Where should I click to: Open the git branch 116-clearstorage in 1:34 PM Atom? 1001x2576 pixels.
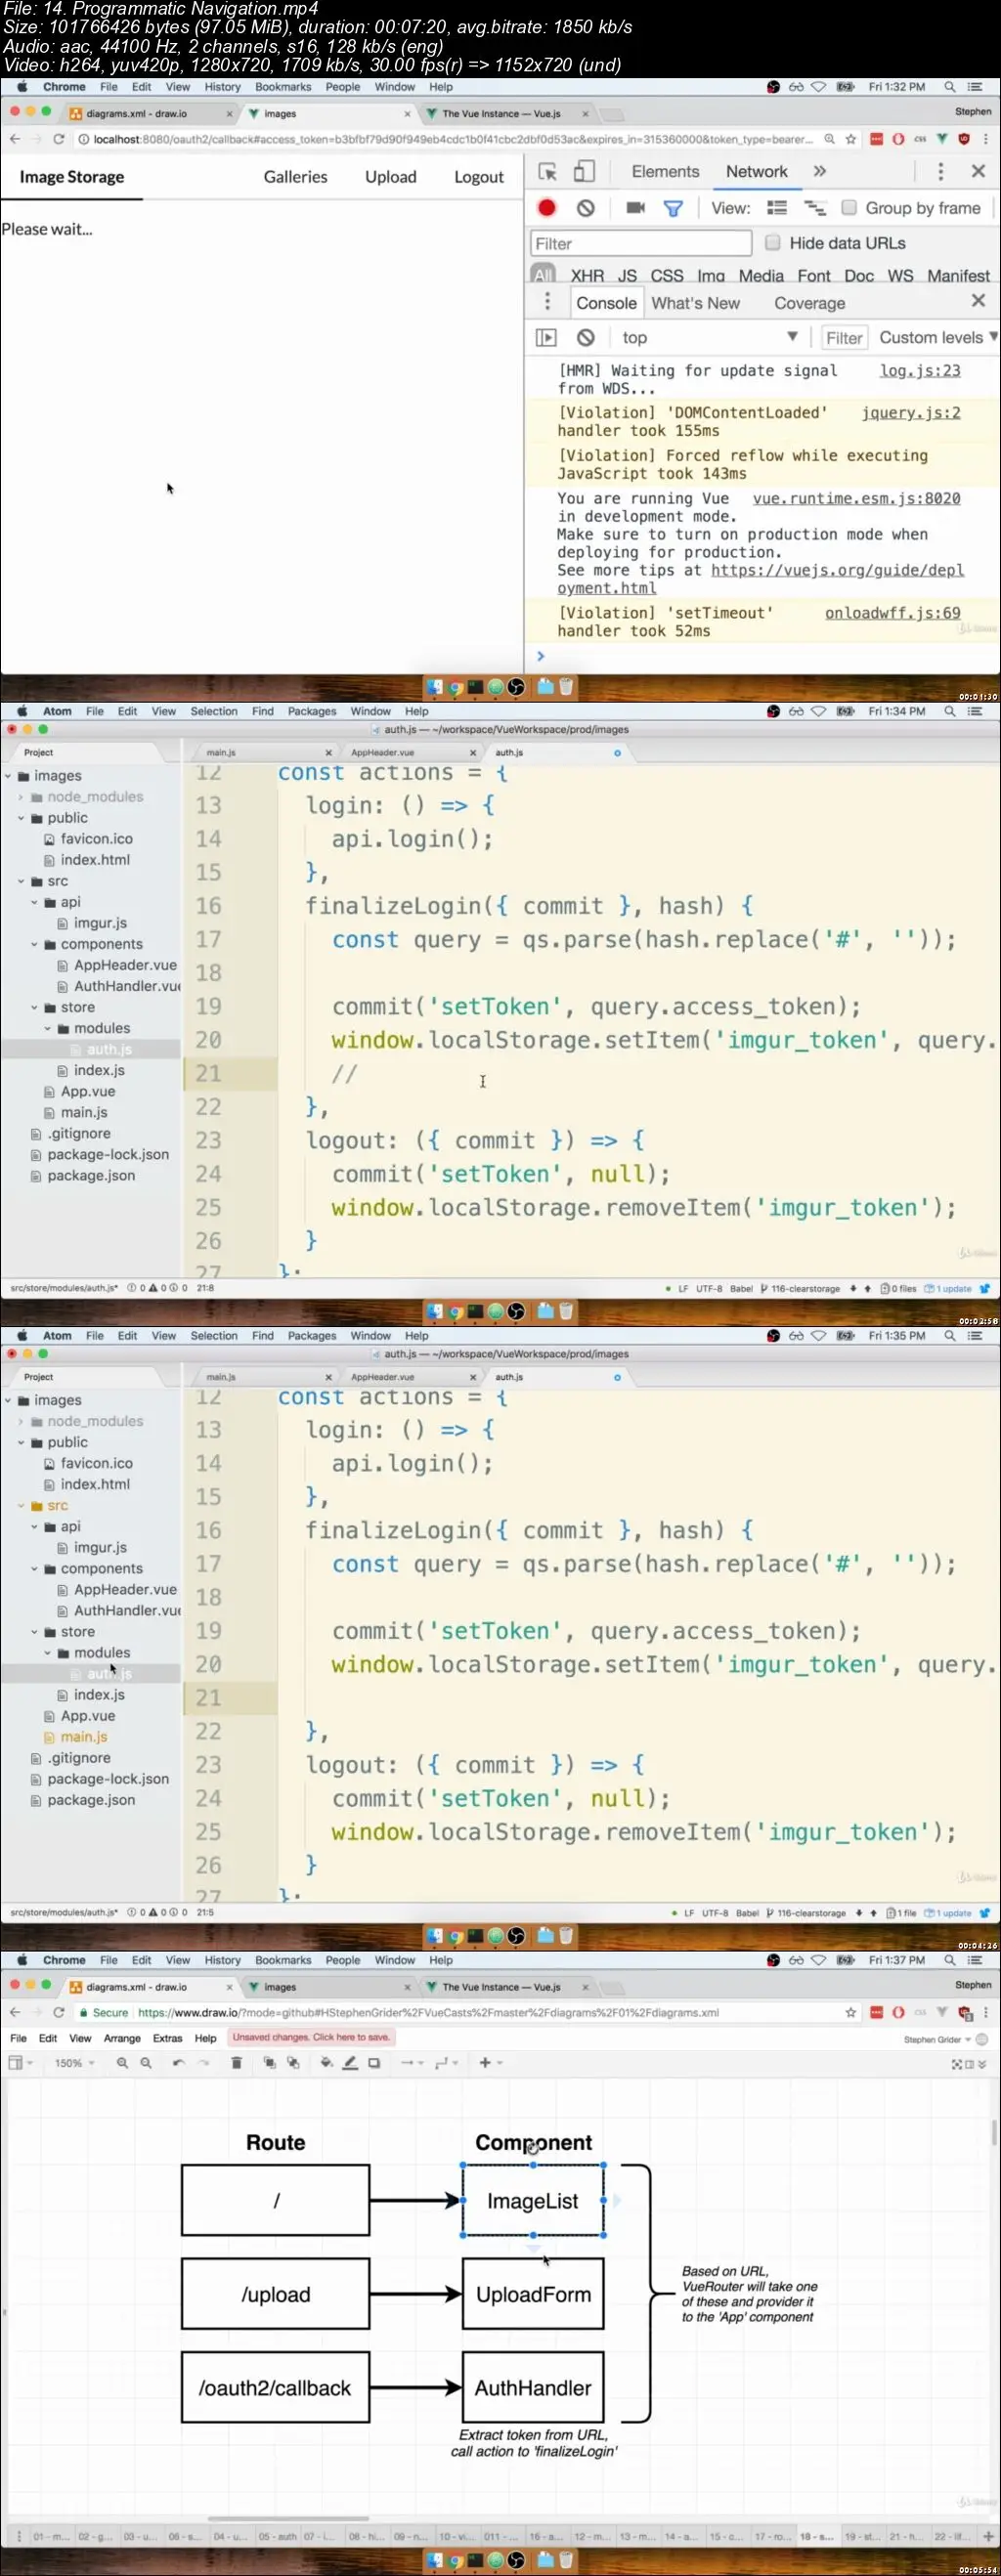pos(800,1289)
